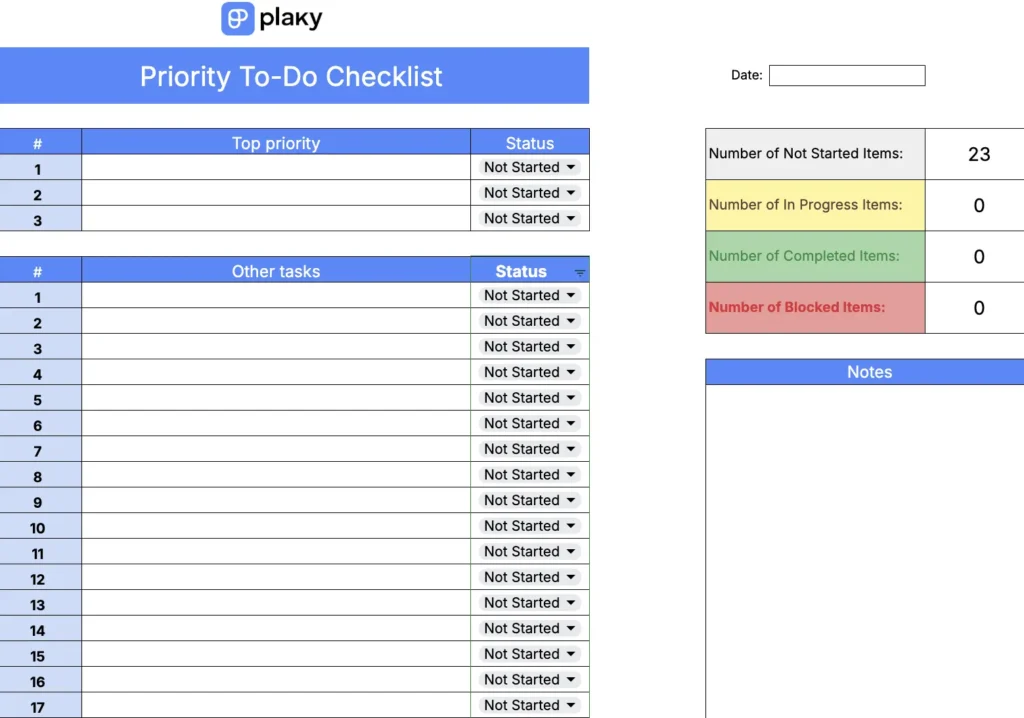The image size is (1024, 718).
Task: Click into the Date input field
Action: (x=847, y=75)
